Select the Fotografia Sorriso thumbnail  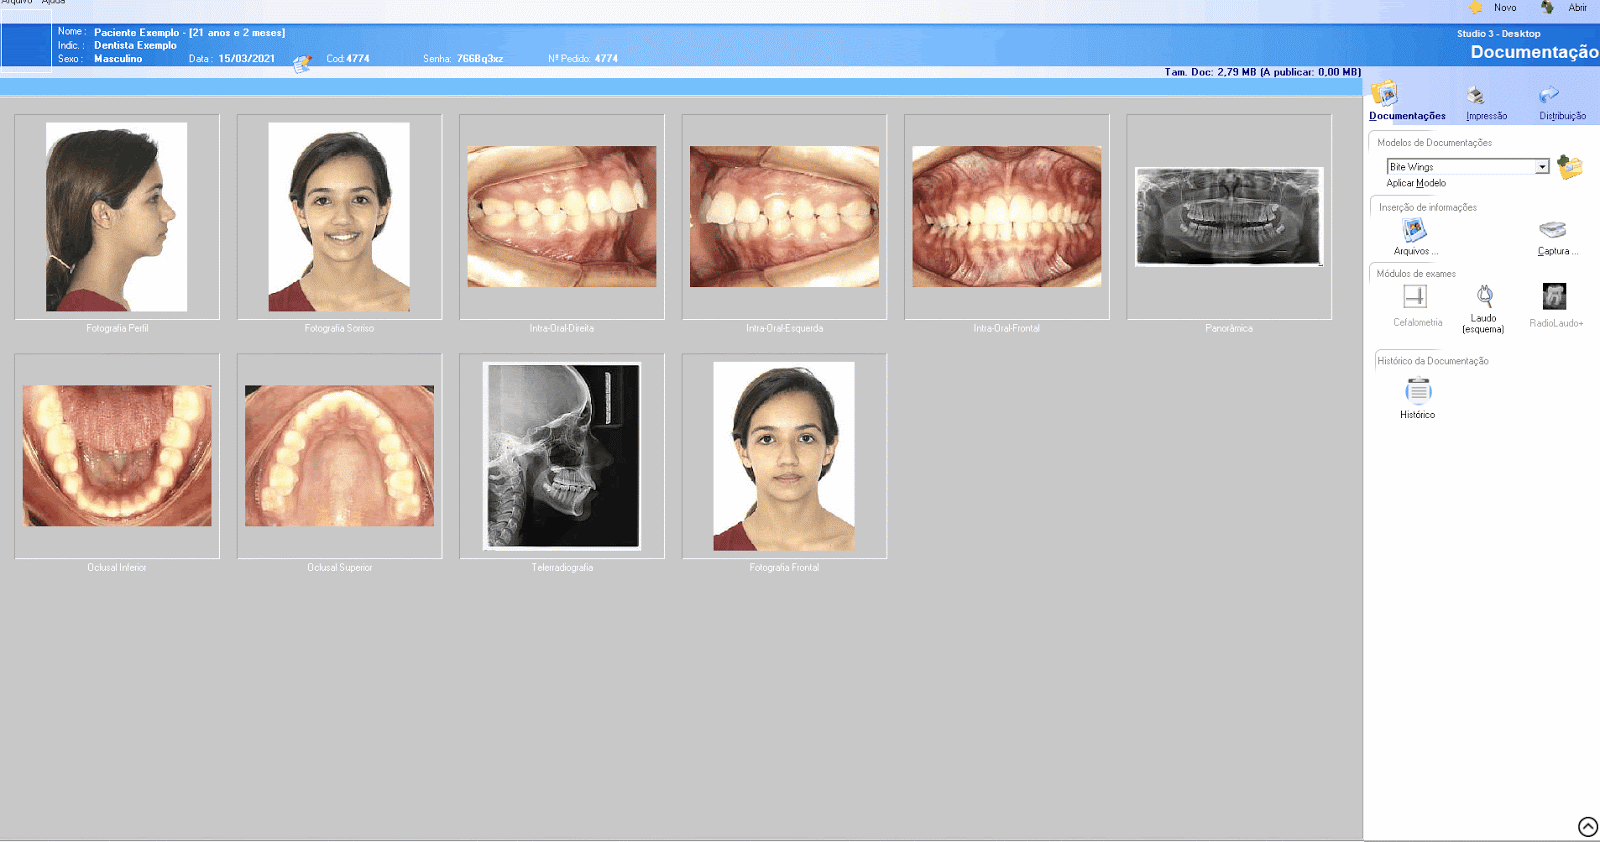[339, 217]
